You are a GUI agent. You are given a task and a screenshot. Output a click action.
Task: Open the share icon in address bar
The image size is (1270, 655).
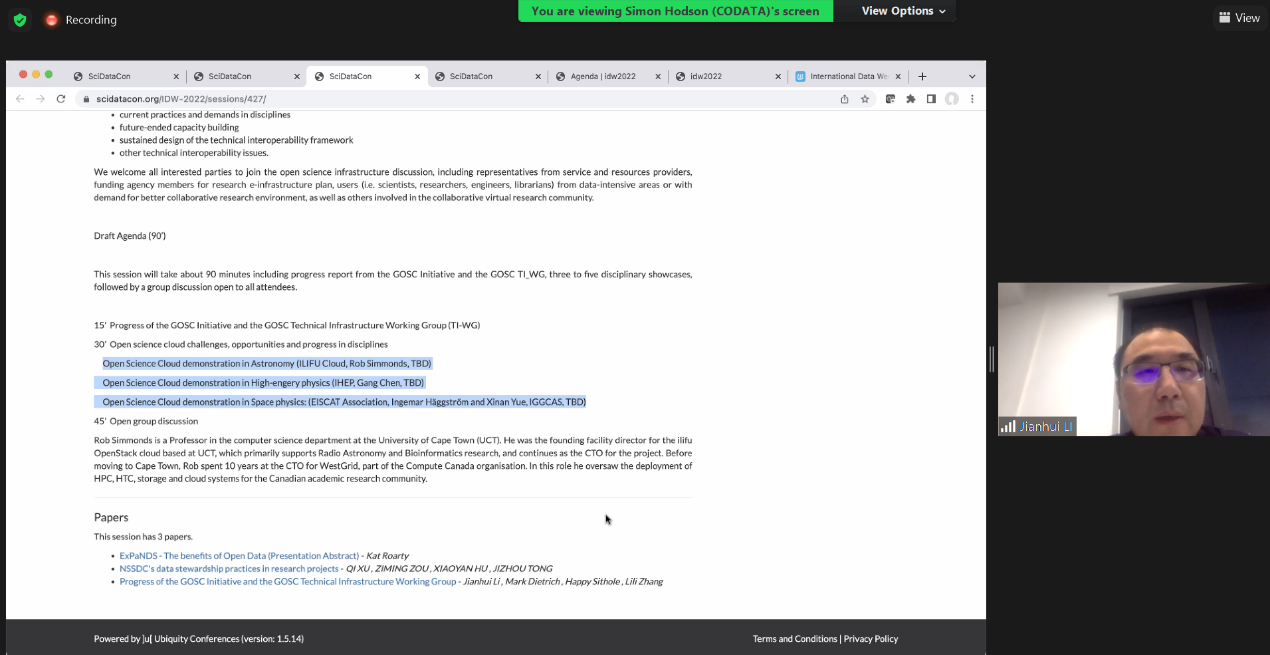tap(845, 99)
